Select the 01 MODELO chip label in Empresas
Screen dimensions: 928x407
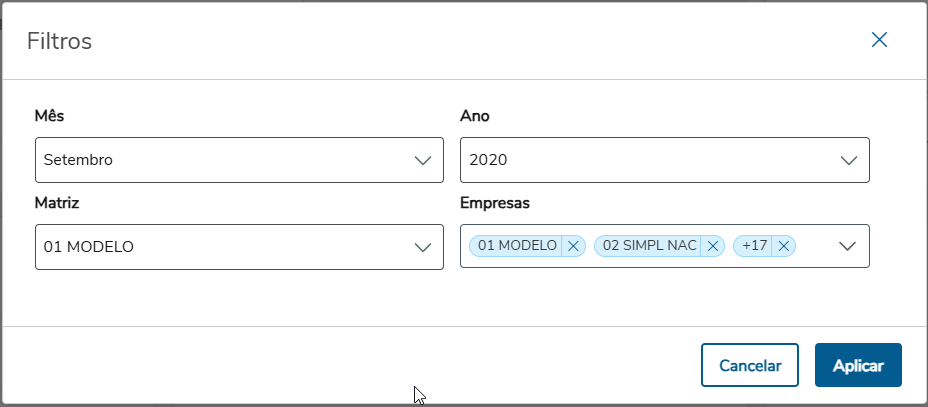point(517,246)
